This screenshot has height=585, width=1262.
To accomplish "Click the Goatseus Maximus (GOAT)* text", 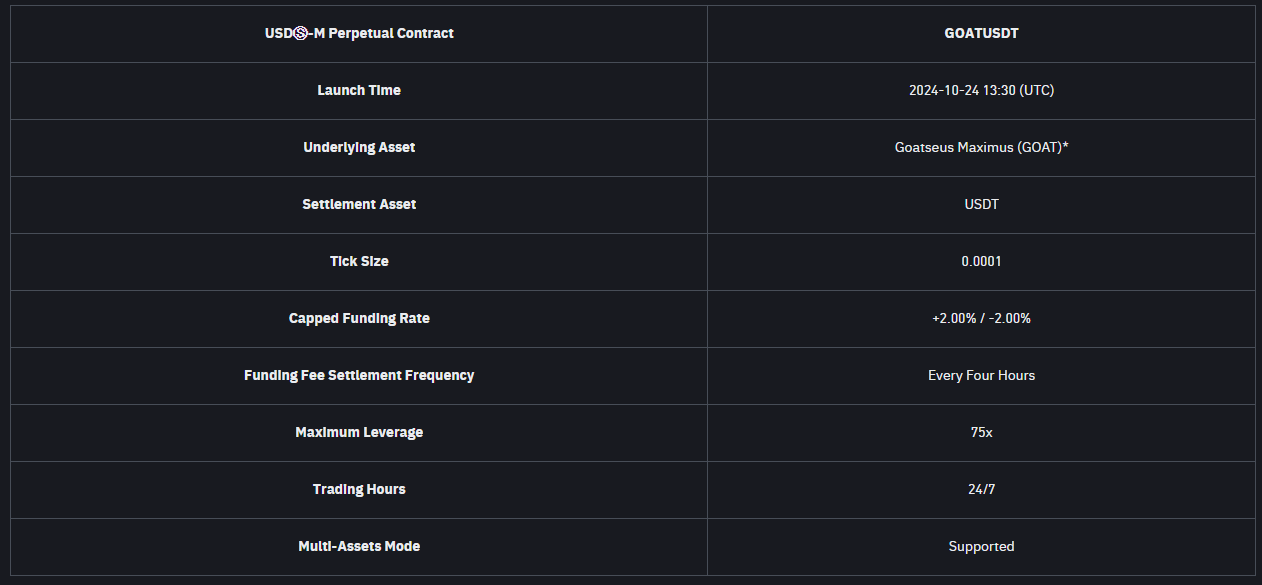I will pyautogui.click(x=981, y=147).
